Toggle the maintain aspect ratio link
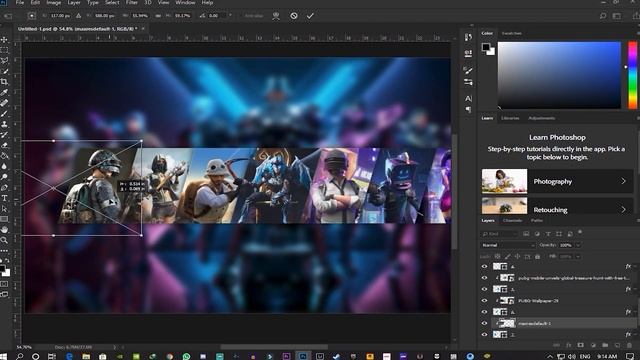640x360 pixels. [x=158, y=16]
